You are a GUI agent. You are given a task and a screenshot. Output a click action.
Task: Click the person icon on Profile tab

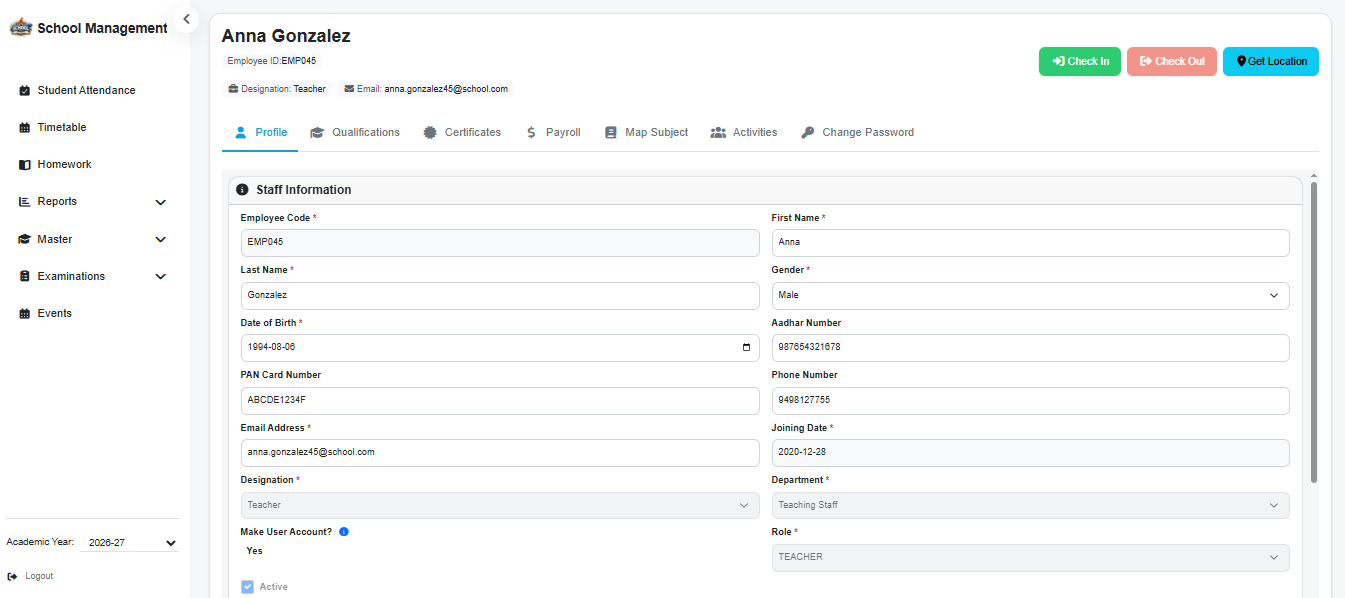[x=240, y=132]
